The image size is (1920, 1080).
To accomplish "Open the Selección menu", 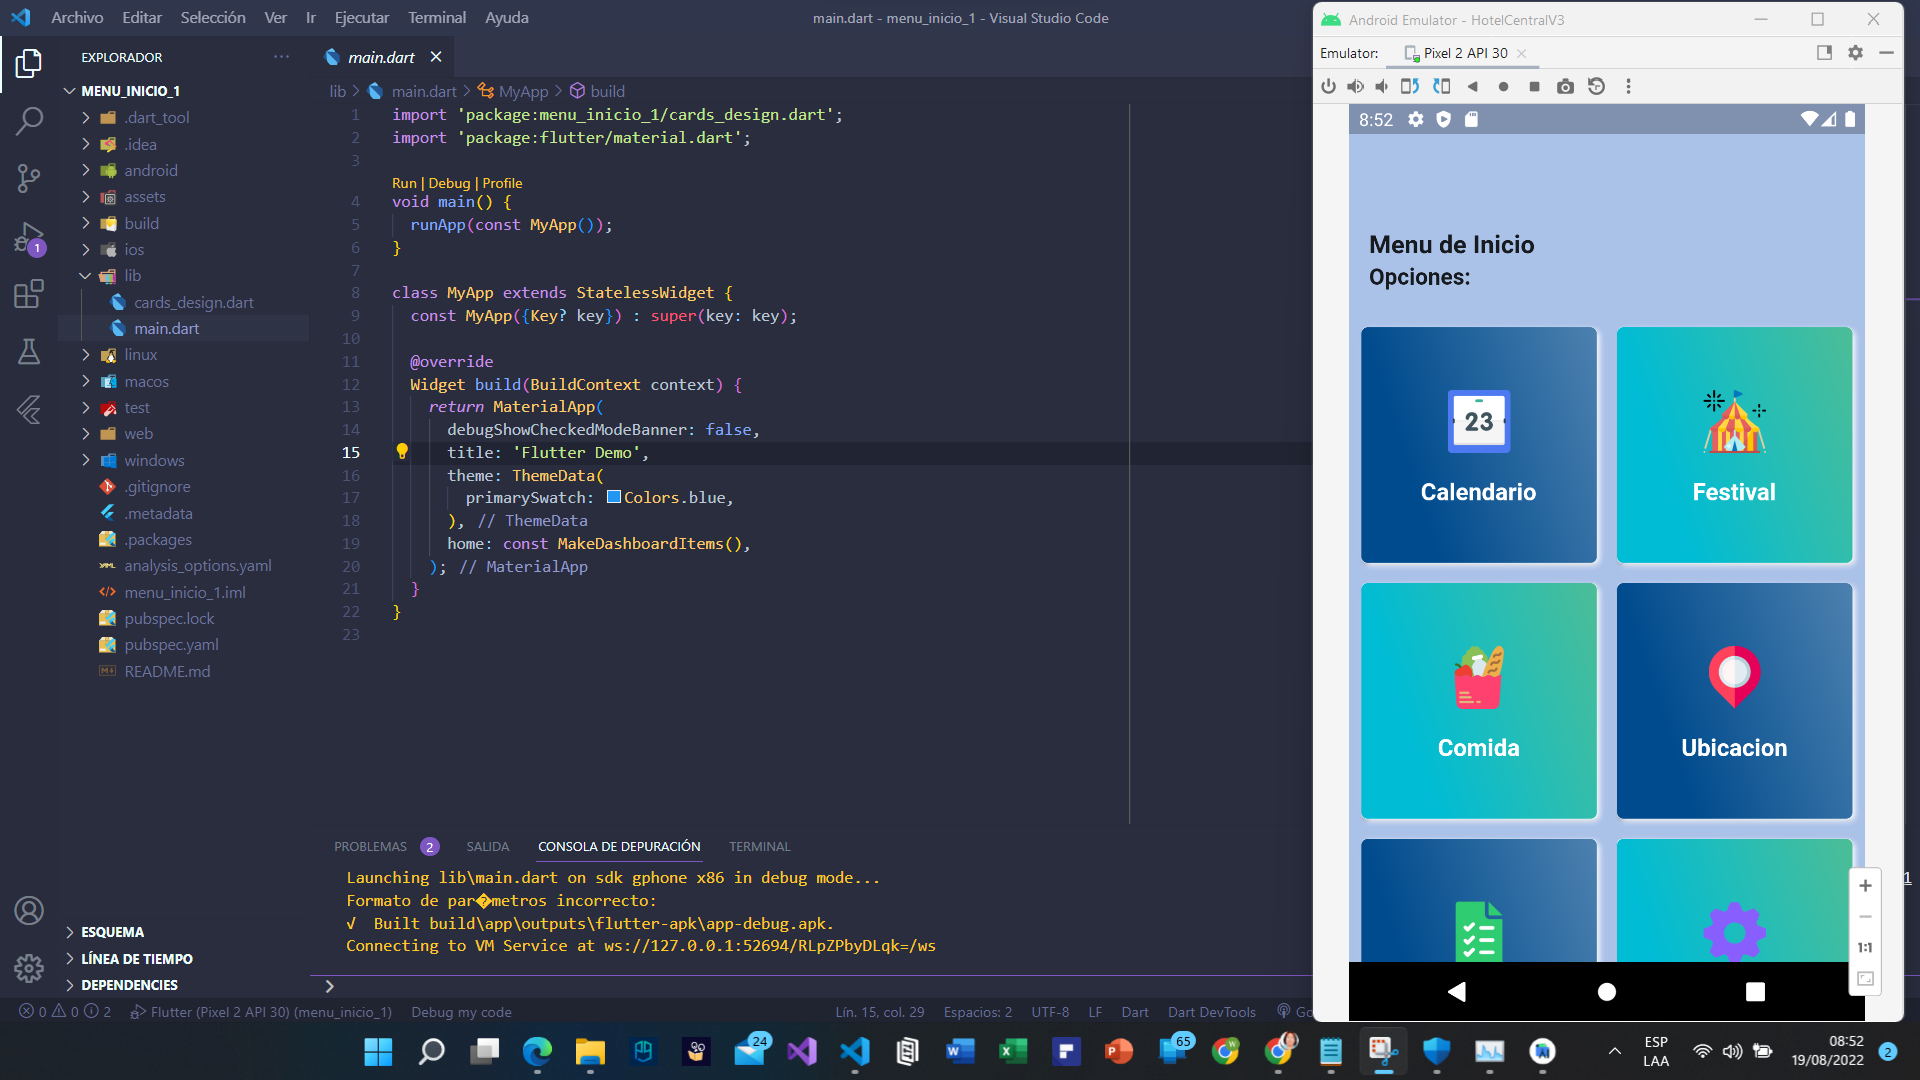I will coord(213,18).
